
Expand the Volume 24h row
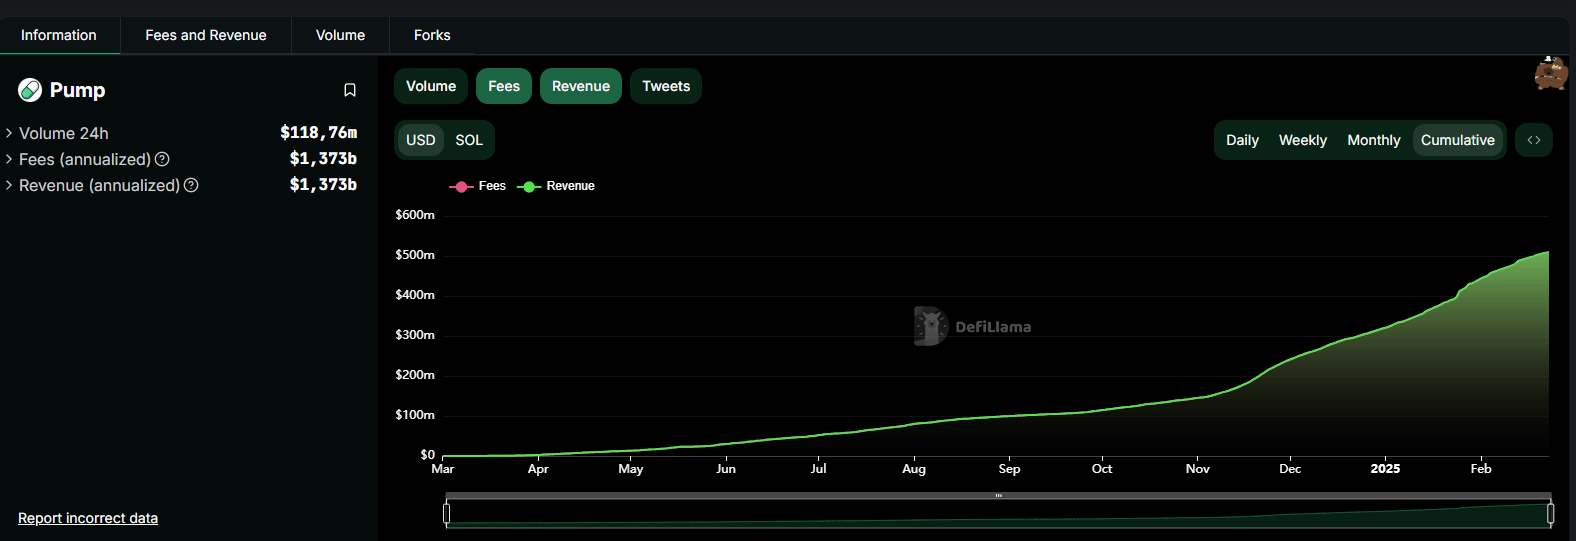tap(9, 133)
